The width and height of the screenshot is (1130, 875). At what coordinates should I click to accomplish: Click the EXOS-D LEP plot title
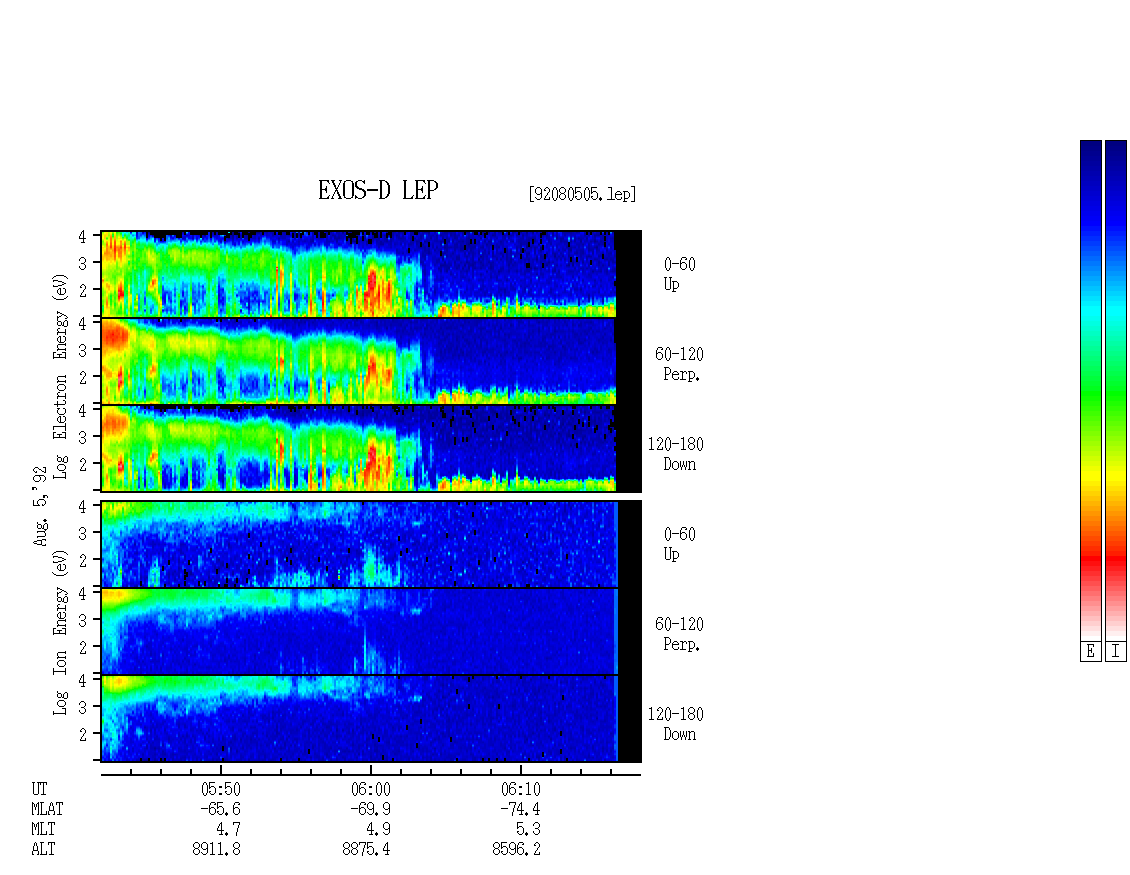[378, 190]
